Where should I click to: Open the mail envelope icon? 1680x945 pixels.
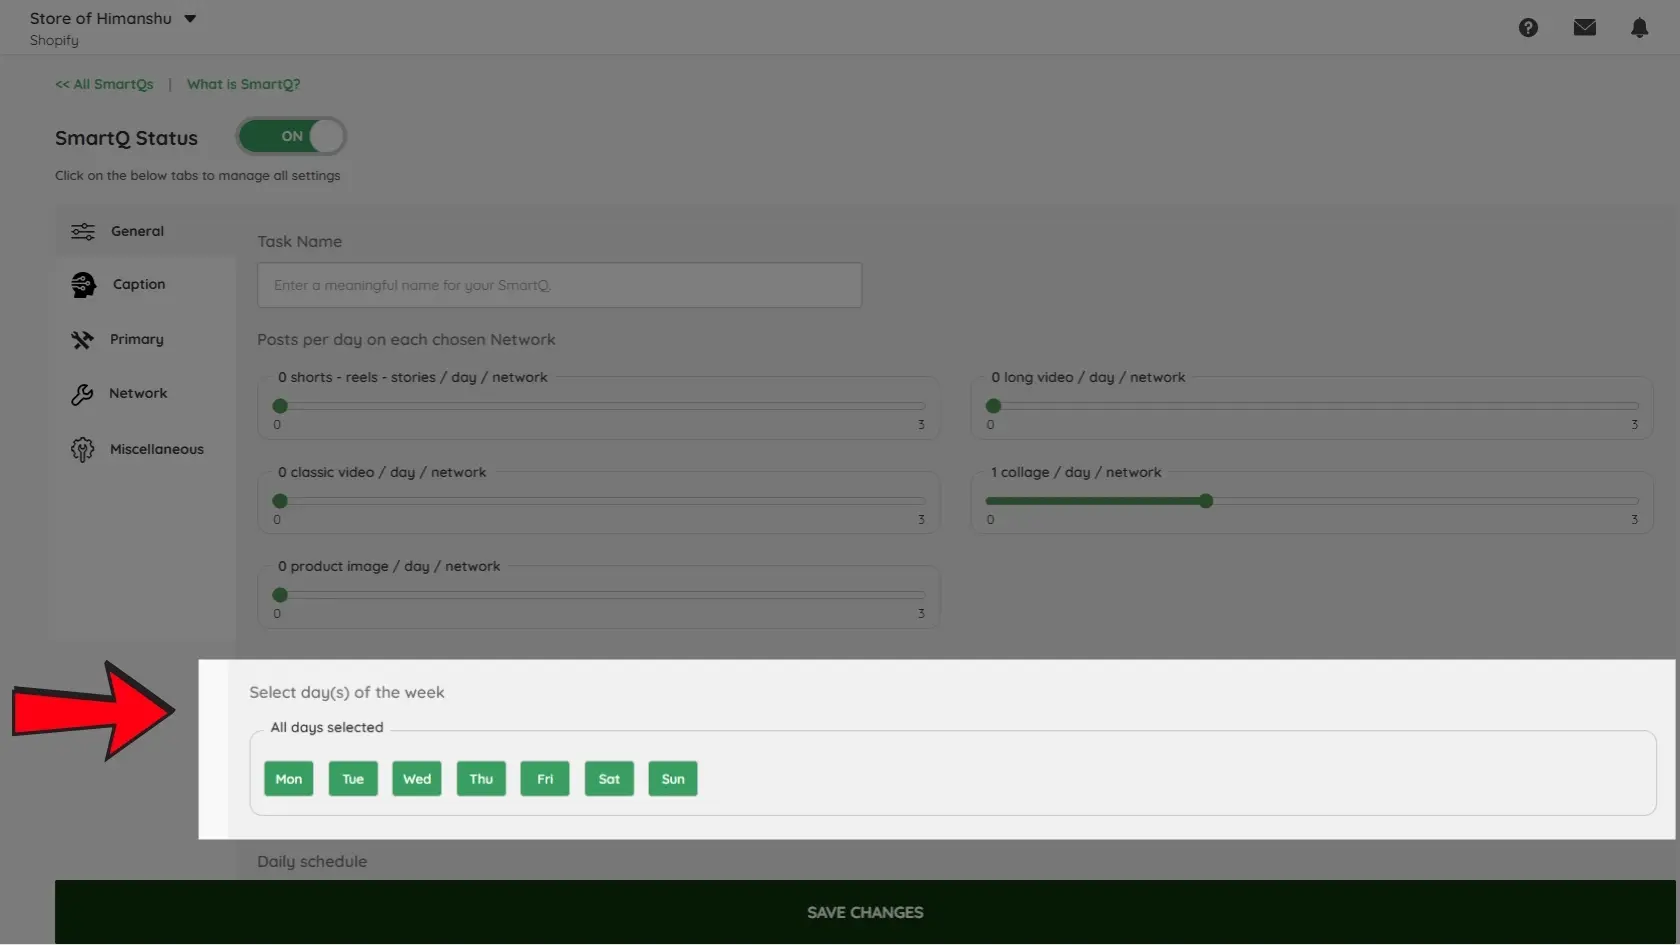1584,28
